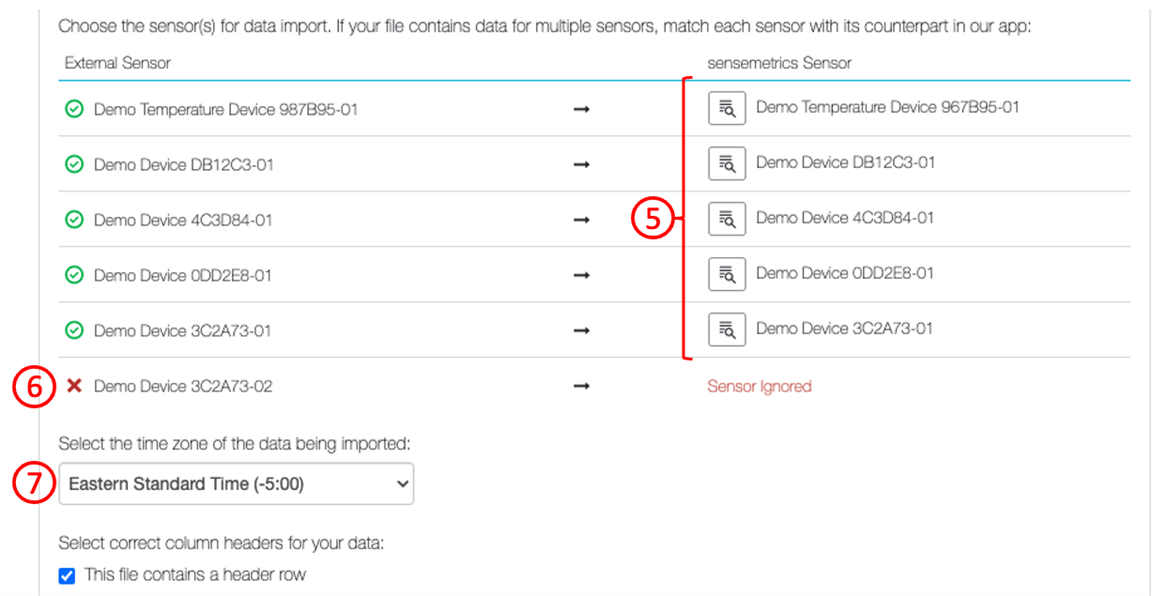Click sensor search icon for Demo Device 4C3D84-01
The height and width of the screenshot is (596, 1152).
[x=727, y=218]
